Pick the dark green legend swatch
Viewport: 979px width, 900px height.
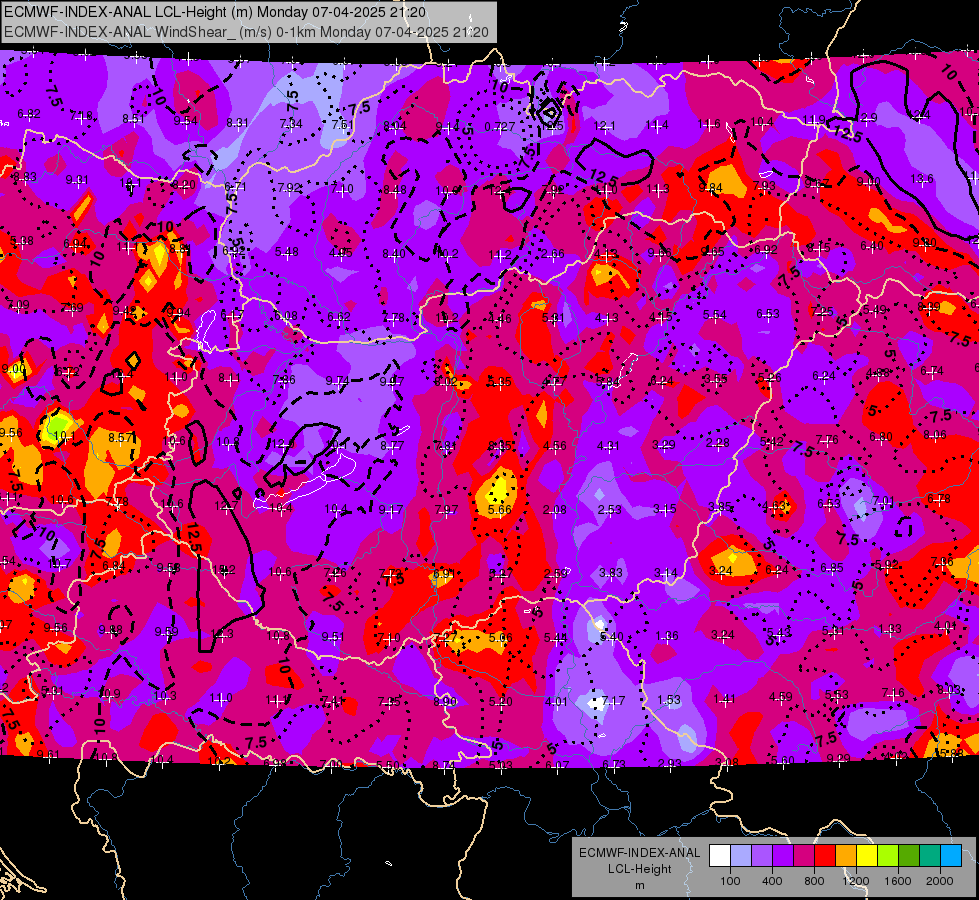point(909,856)
